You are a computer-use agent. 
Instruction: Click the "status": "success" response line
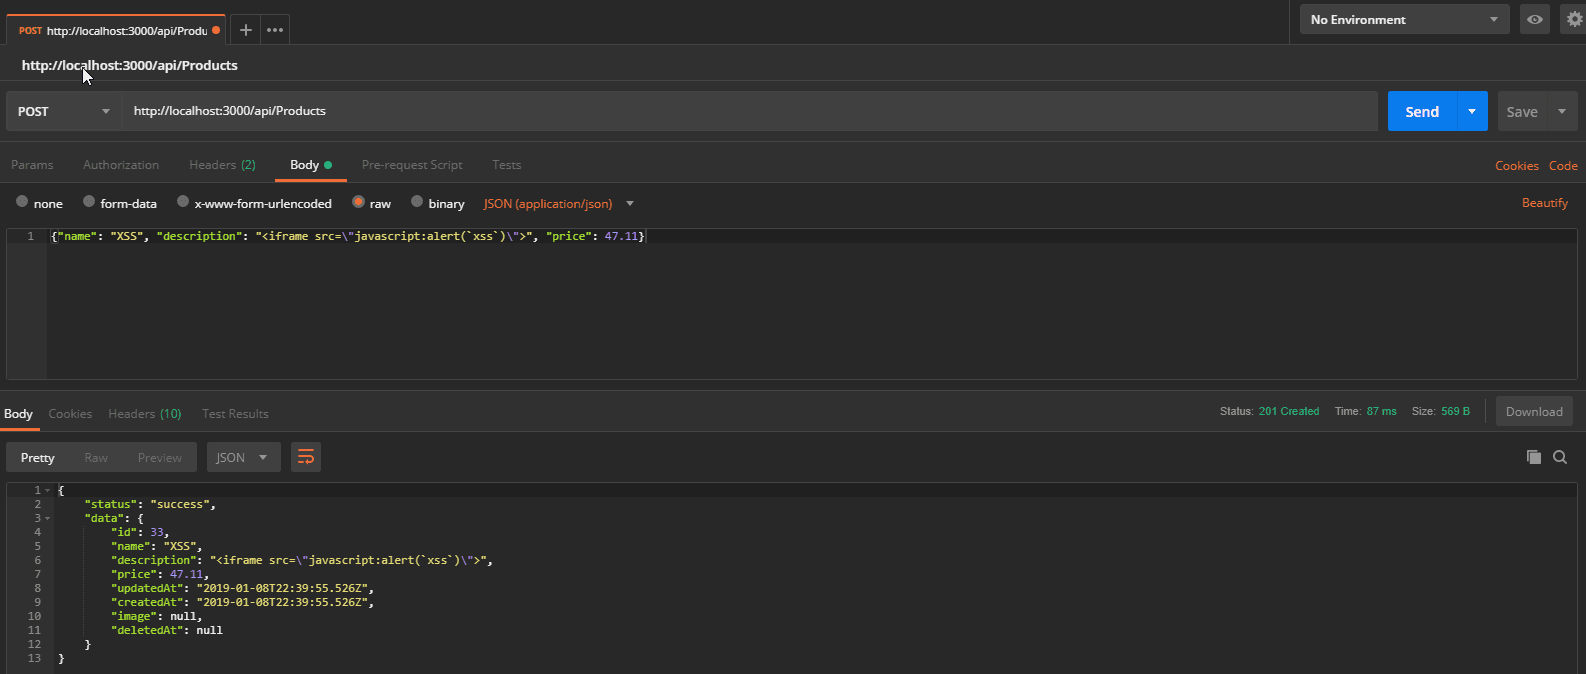(150, 504)
